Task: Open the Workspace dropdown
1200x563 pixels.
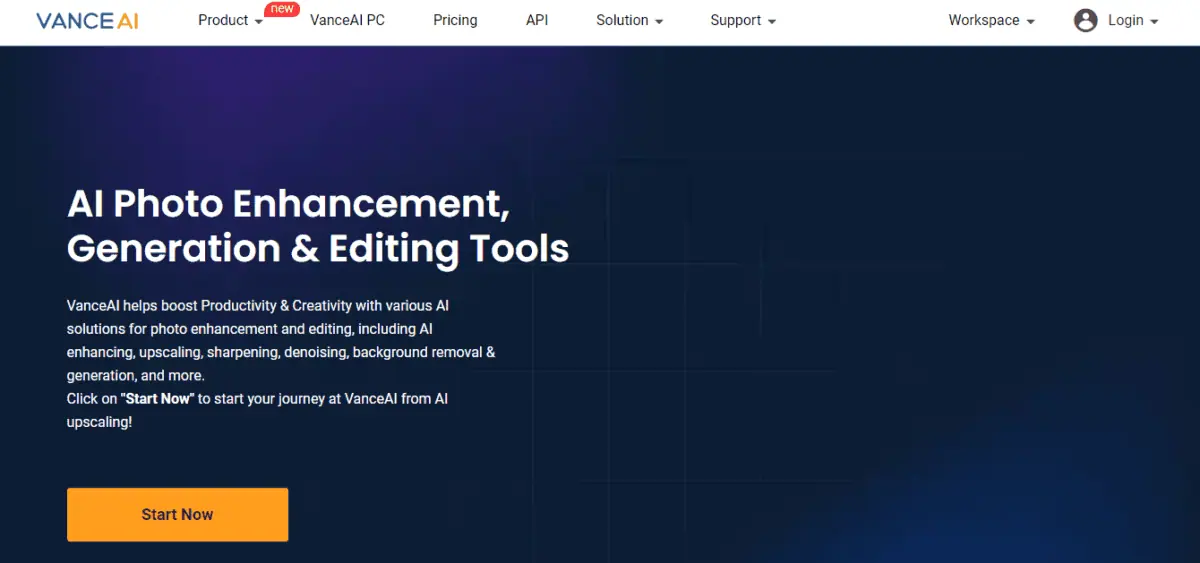Action: tap(991, 20)
